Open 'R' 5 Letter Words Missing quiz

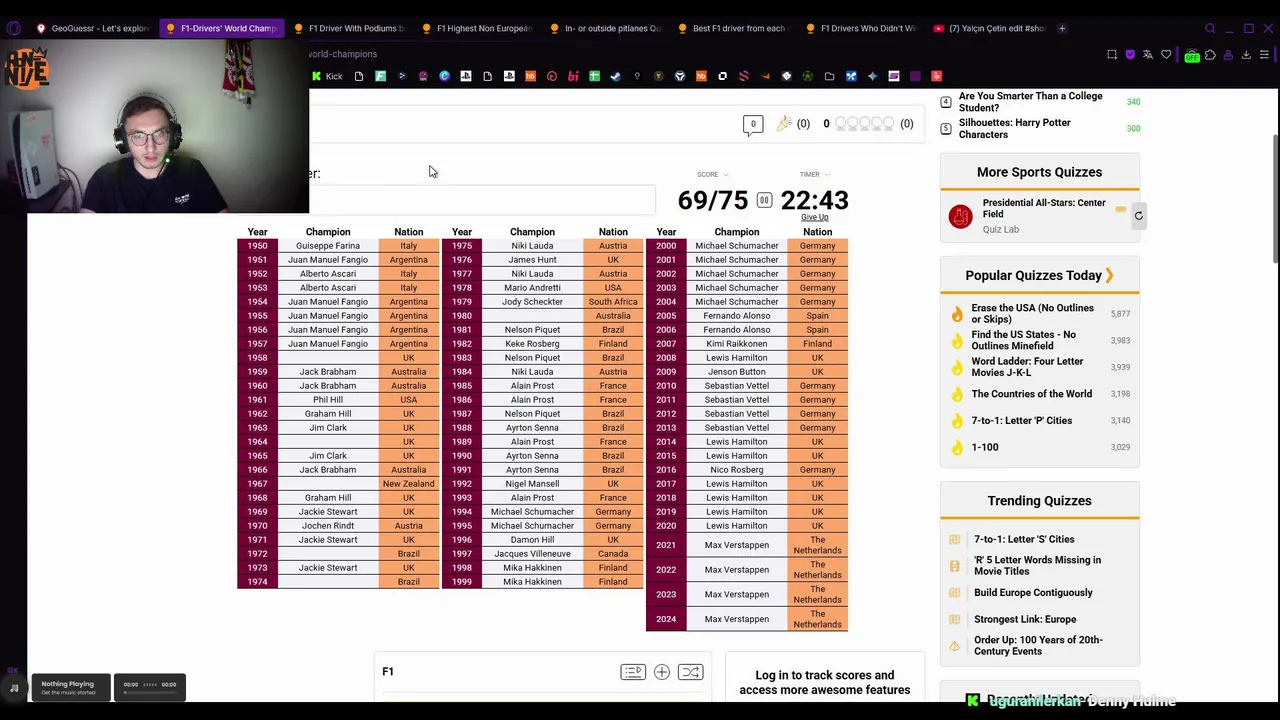(1037, 566)
